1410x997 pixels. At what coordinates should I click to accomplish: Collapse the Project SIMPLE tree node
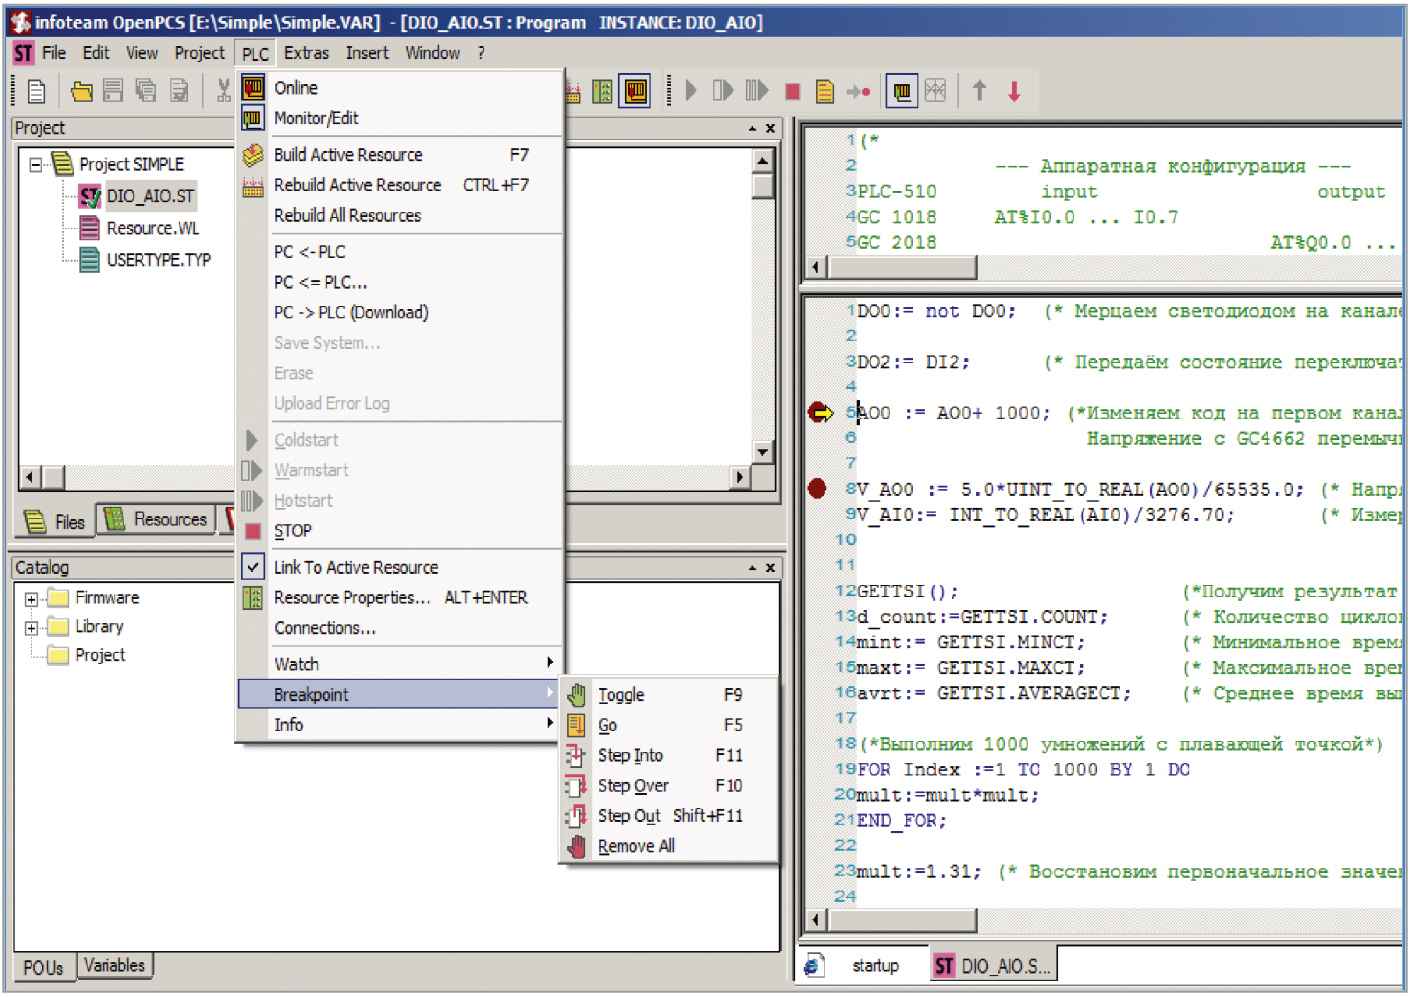pyautogui.click(x=36, y=165)
